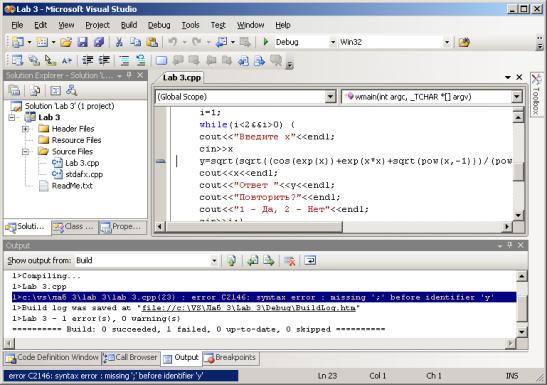Screen dimensions: 547x385
Task: Click the Solution Explorer Properties icon
Action: 14,91
